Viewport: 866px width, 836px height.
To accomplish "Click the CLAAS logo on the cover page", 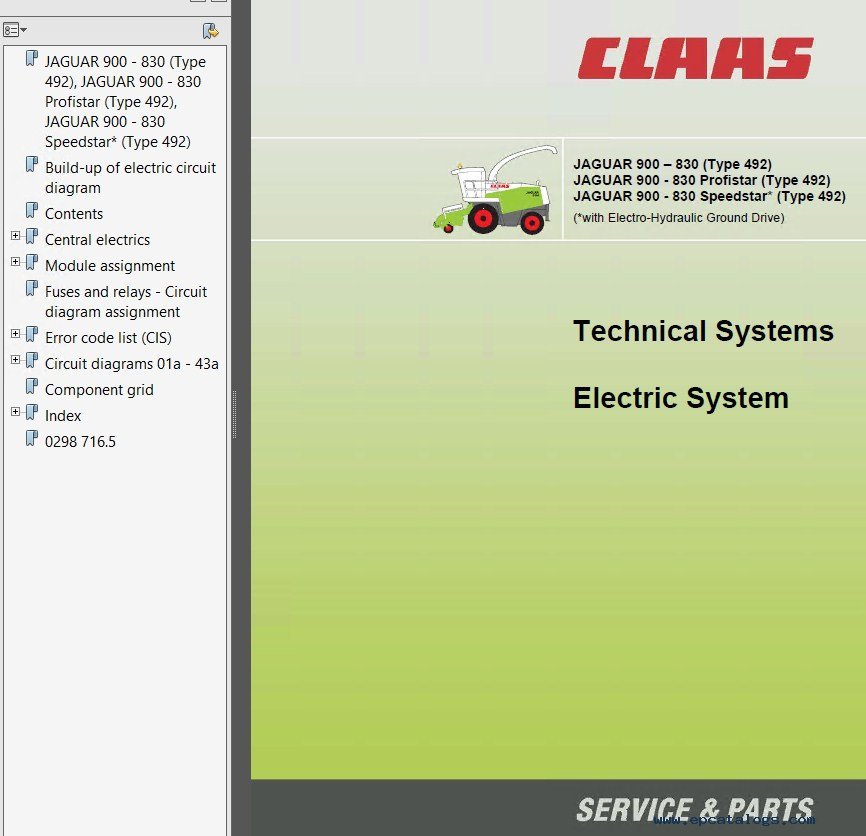I will [695, 59].
